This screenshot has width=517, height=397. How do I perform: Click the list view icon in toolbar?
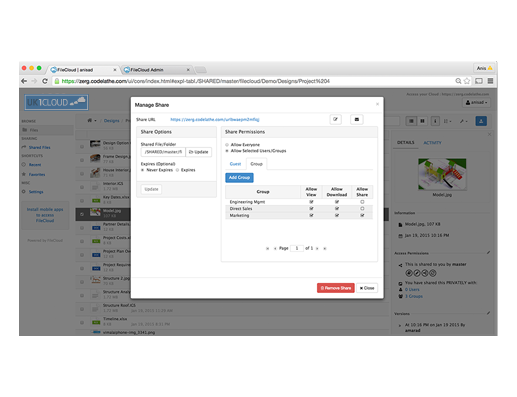click(411, 121)
